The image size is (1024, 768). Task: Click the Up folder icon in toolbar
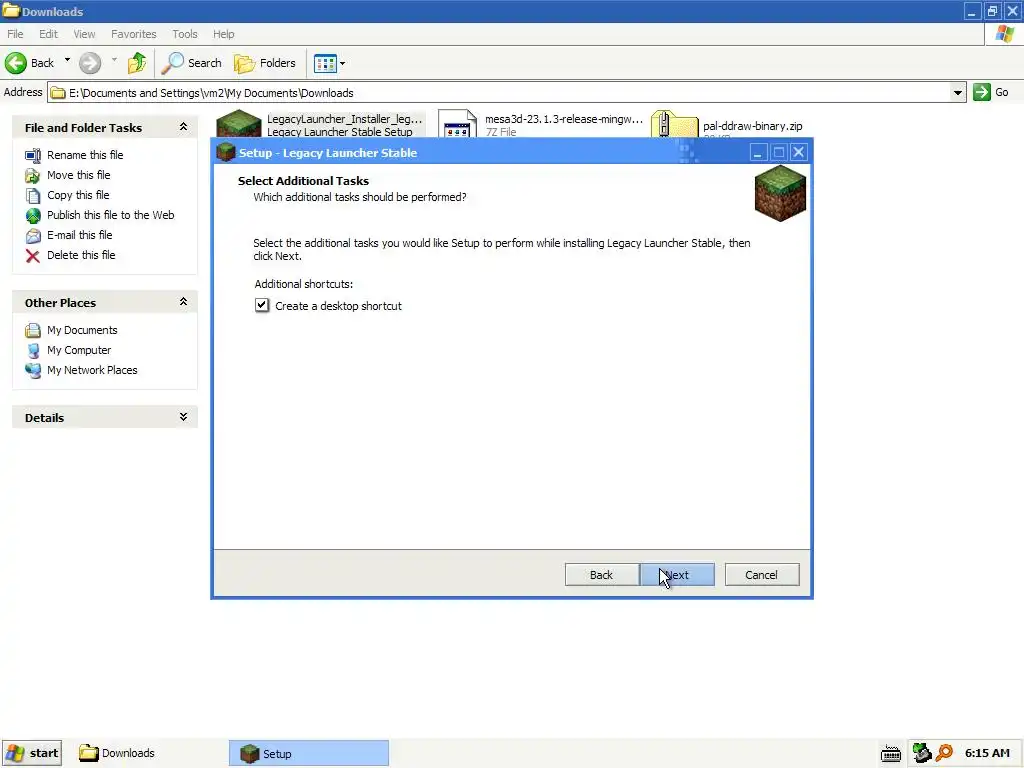[x=137, y=63]
